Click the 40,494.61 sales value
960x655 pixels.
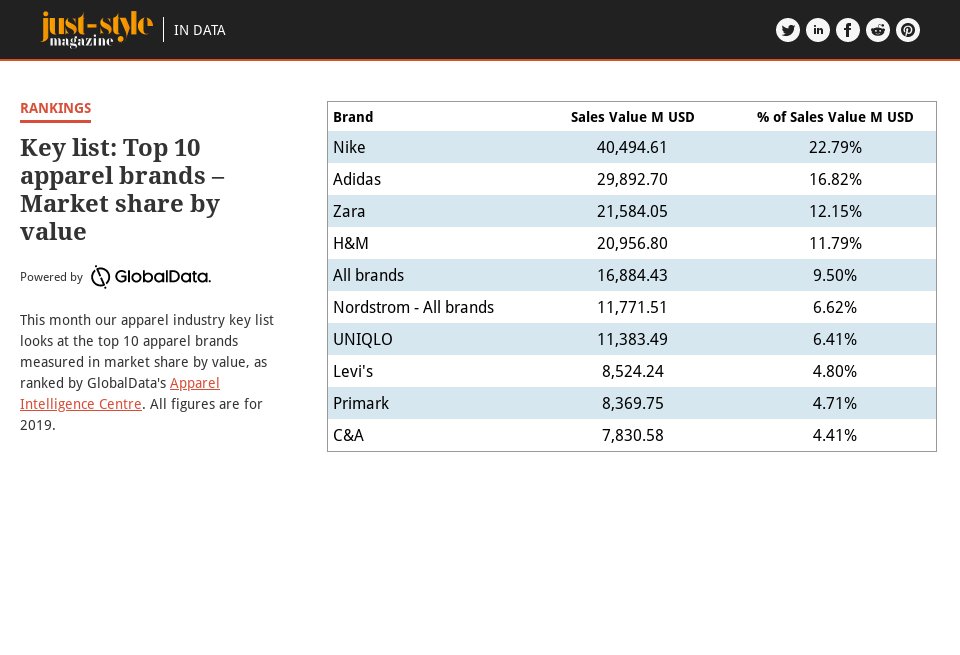coord(632,148)
